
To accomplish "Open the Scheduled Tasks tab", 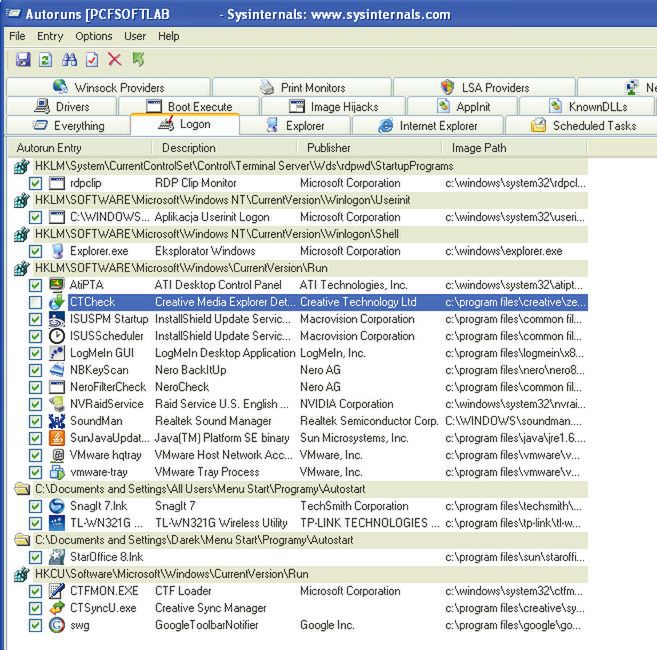I will (582, 126).
